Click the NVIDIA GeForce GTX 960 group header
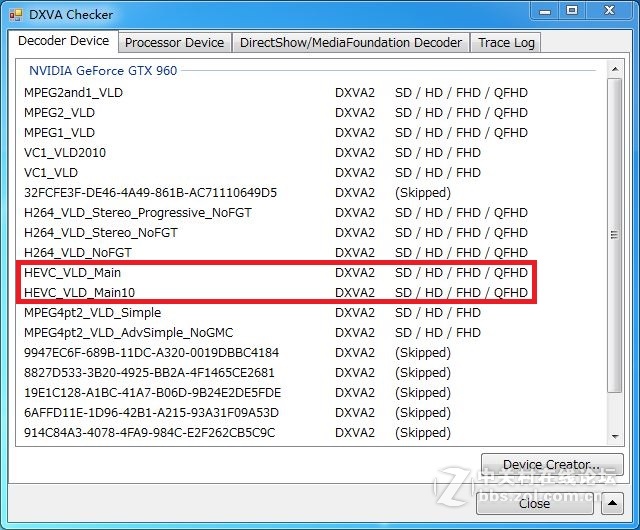The width and height of the screenshot is (640, 530). 102,70
